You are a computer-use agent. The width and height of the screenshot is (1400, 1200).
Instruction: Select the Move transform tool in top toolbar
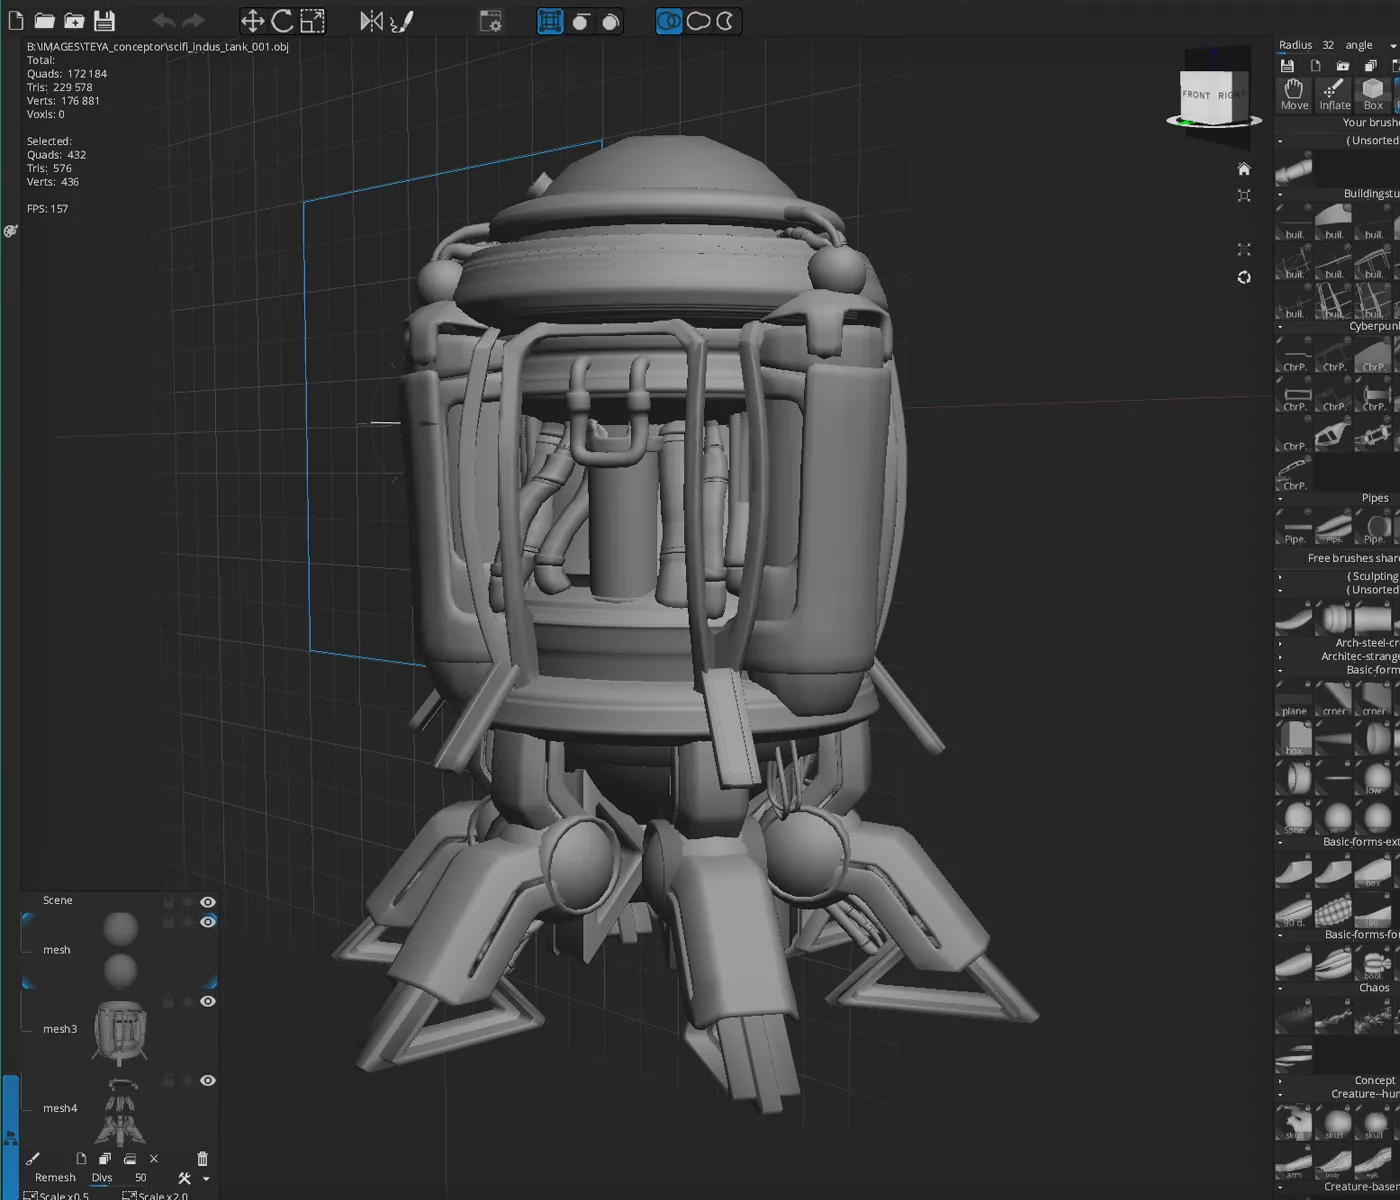(252, 21)
